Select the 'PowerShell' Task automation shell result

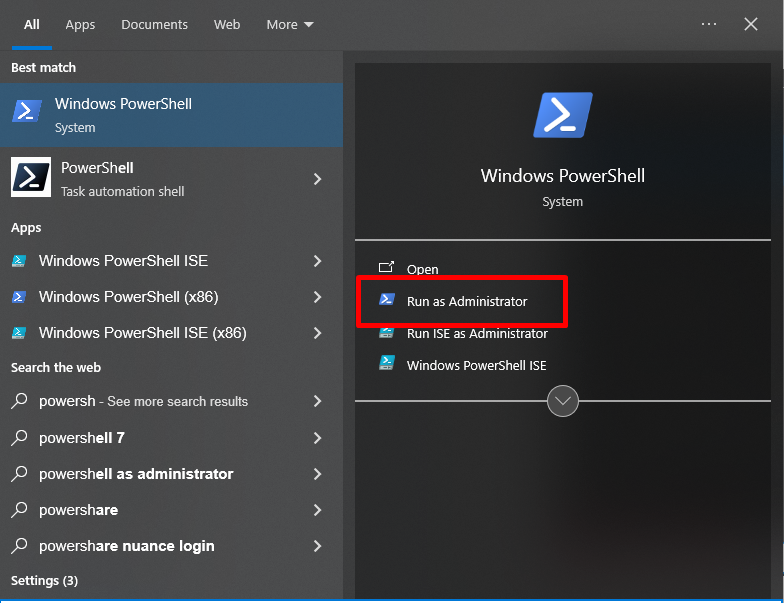point(172,179)
